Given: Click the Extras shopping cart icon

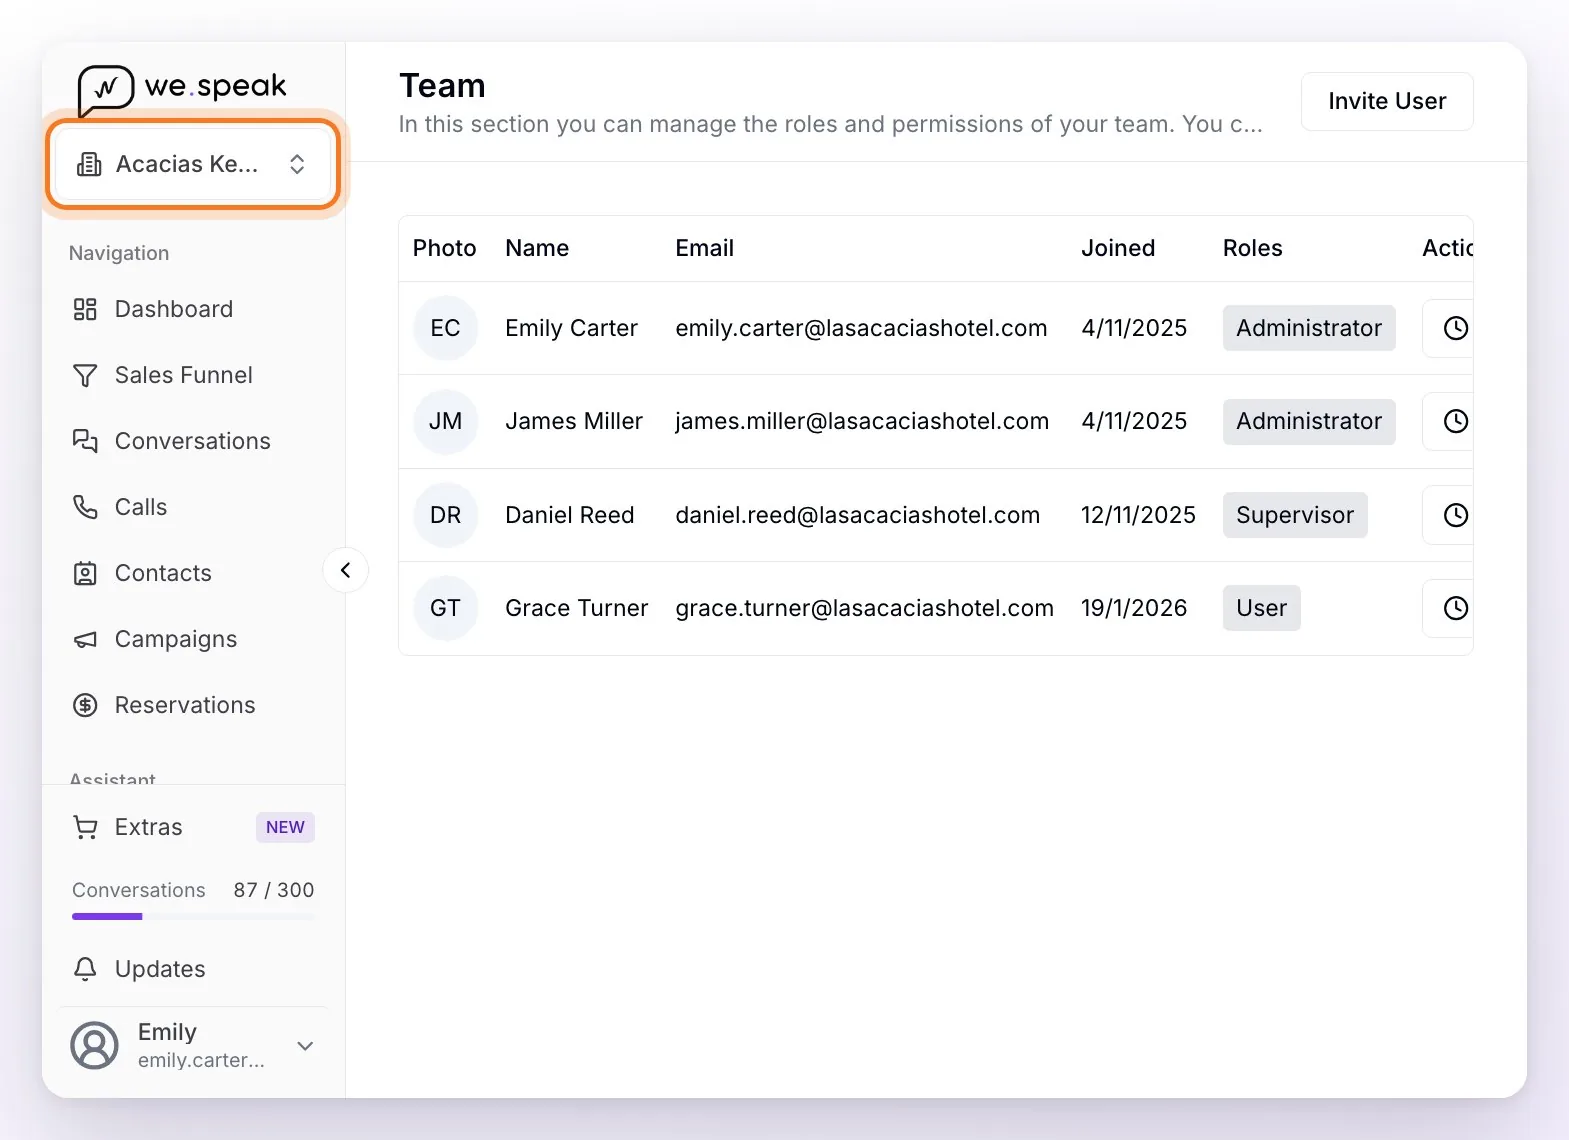Looking at the screenshot, I should (85, 827).
